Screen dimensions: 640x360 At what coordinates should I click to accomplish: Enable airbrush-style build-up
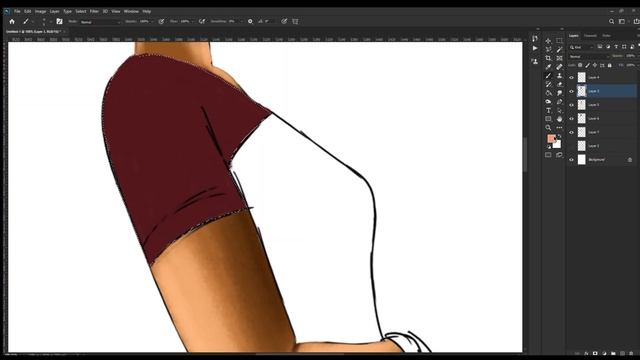coord(202,21)
